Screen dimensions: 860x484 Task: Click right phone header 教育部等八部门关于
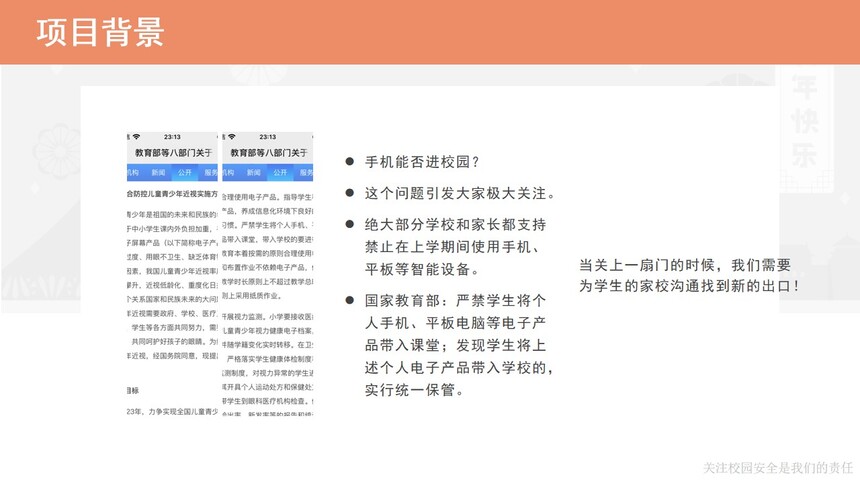(x=268, y=153)
